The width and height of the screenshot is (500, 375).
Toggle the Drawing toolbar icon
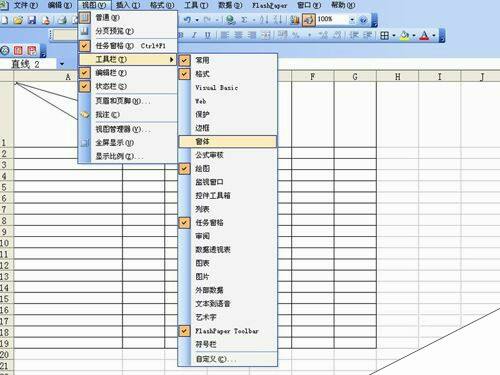309,20
